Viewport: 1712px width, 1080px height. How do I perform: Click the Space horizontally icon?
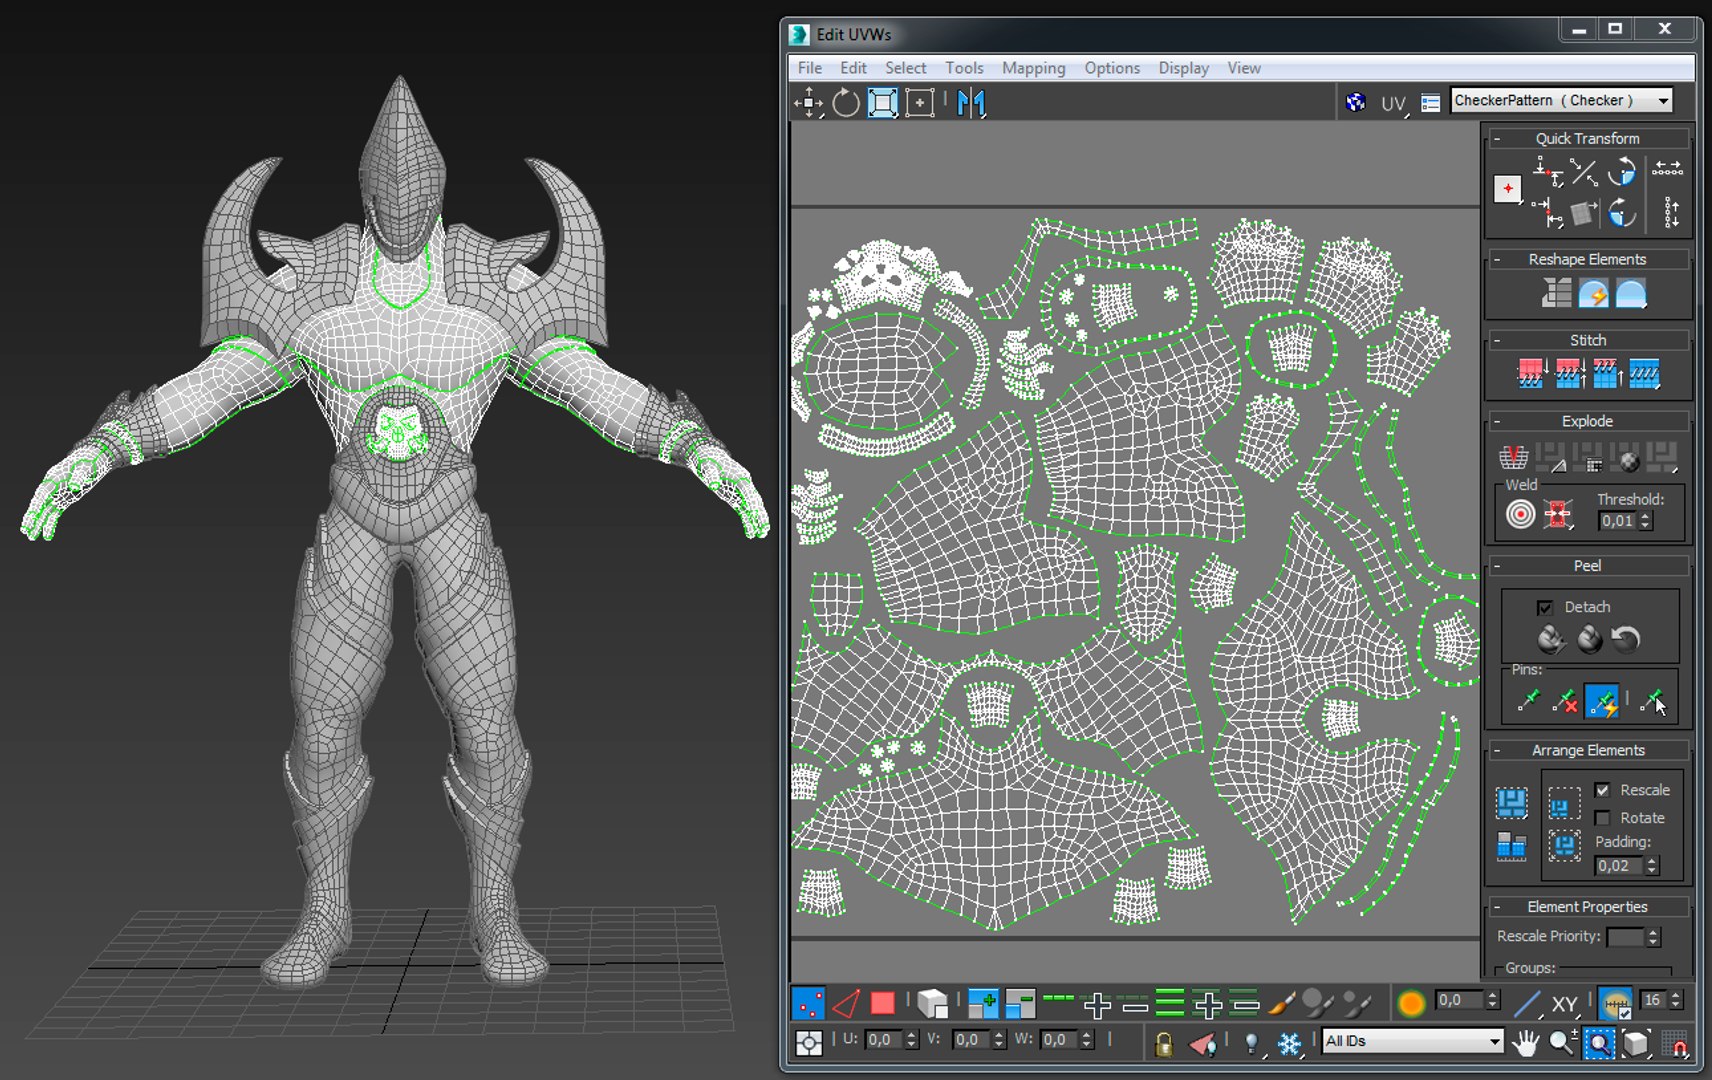click(1667, 170)
